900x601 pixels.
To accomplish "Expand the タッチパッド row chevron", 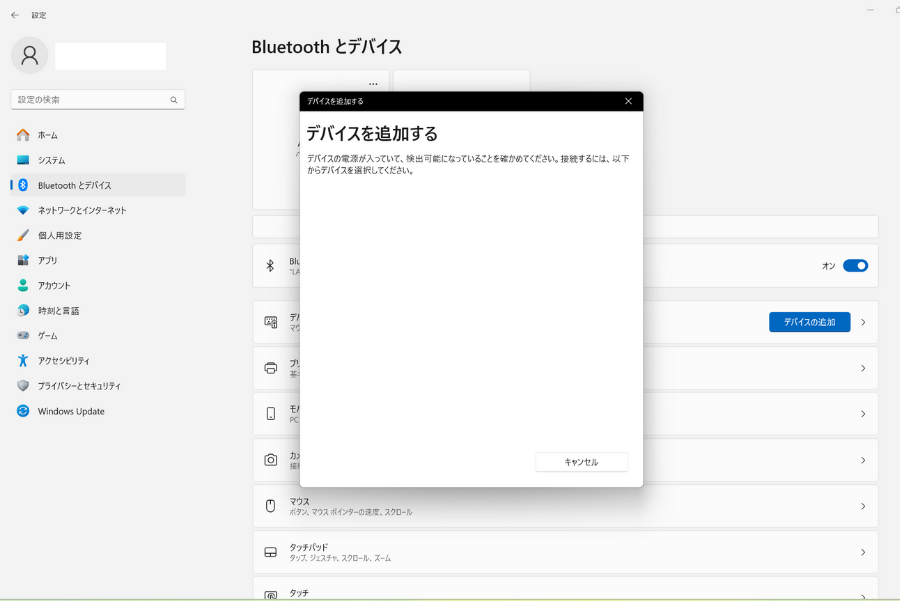I will tap(863, 552).
